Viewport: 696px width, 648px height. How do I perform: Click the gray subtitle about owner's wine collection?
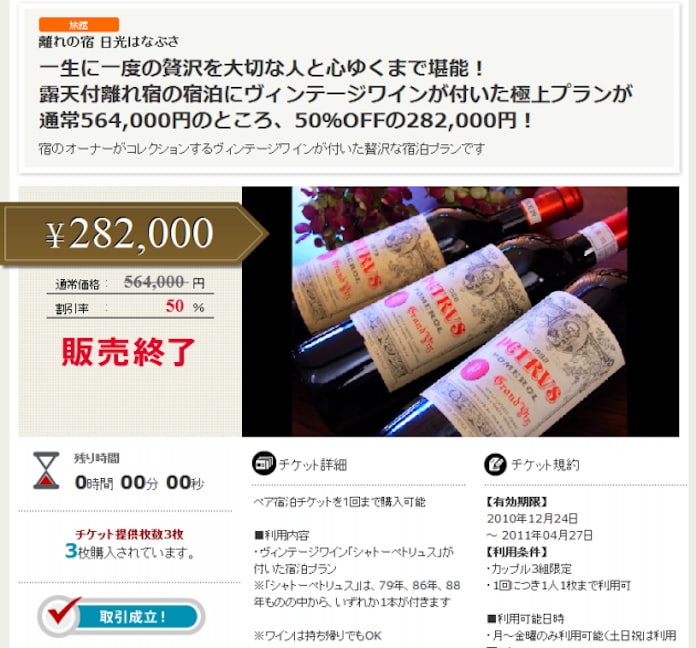pyautogui.click(x=261, y=149)
